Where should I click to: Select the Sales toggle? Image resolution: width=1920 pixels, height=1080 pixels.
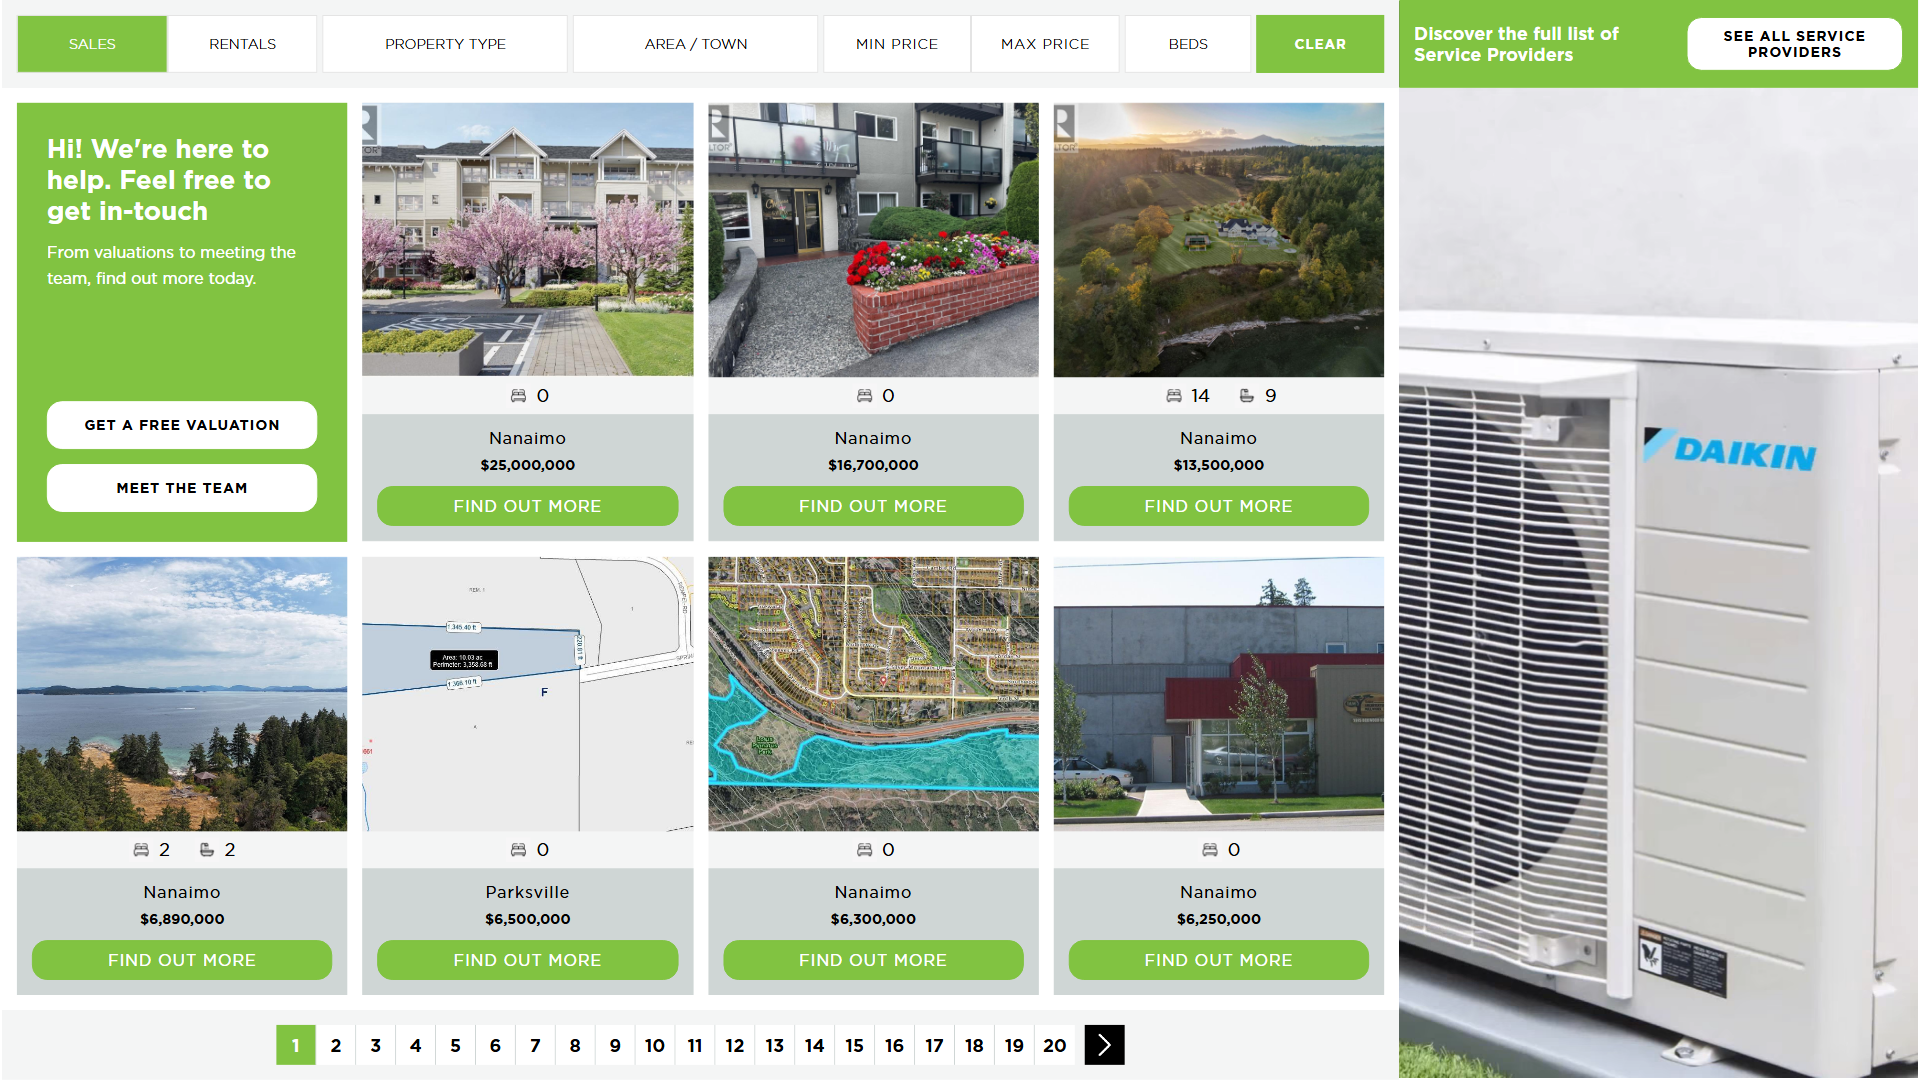coord(92,44)
